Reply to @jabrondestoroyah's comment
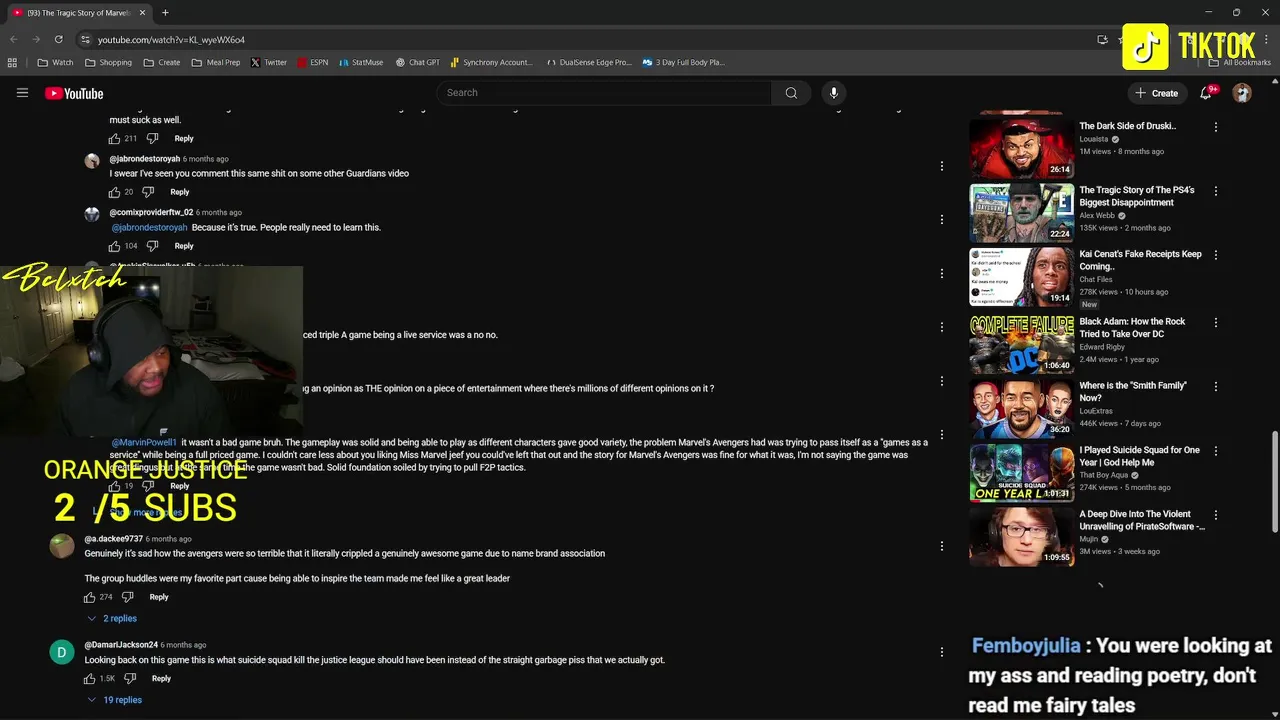The image size is (1280, 720). (x=180, y=192)
